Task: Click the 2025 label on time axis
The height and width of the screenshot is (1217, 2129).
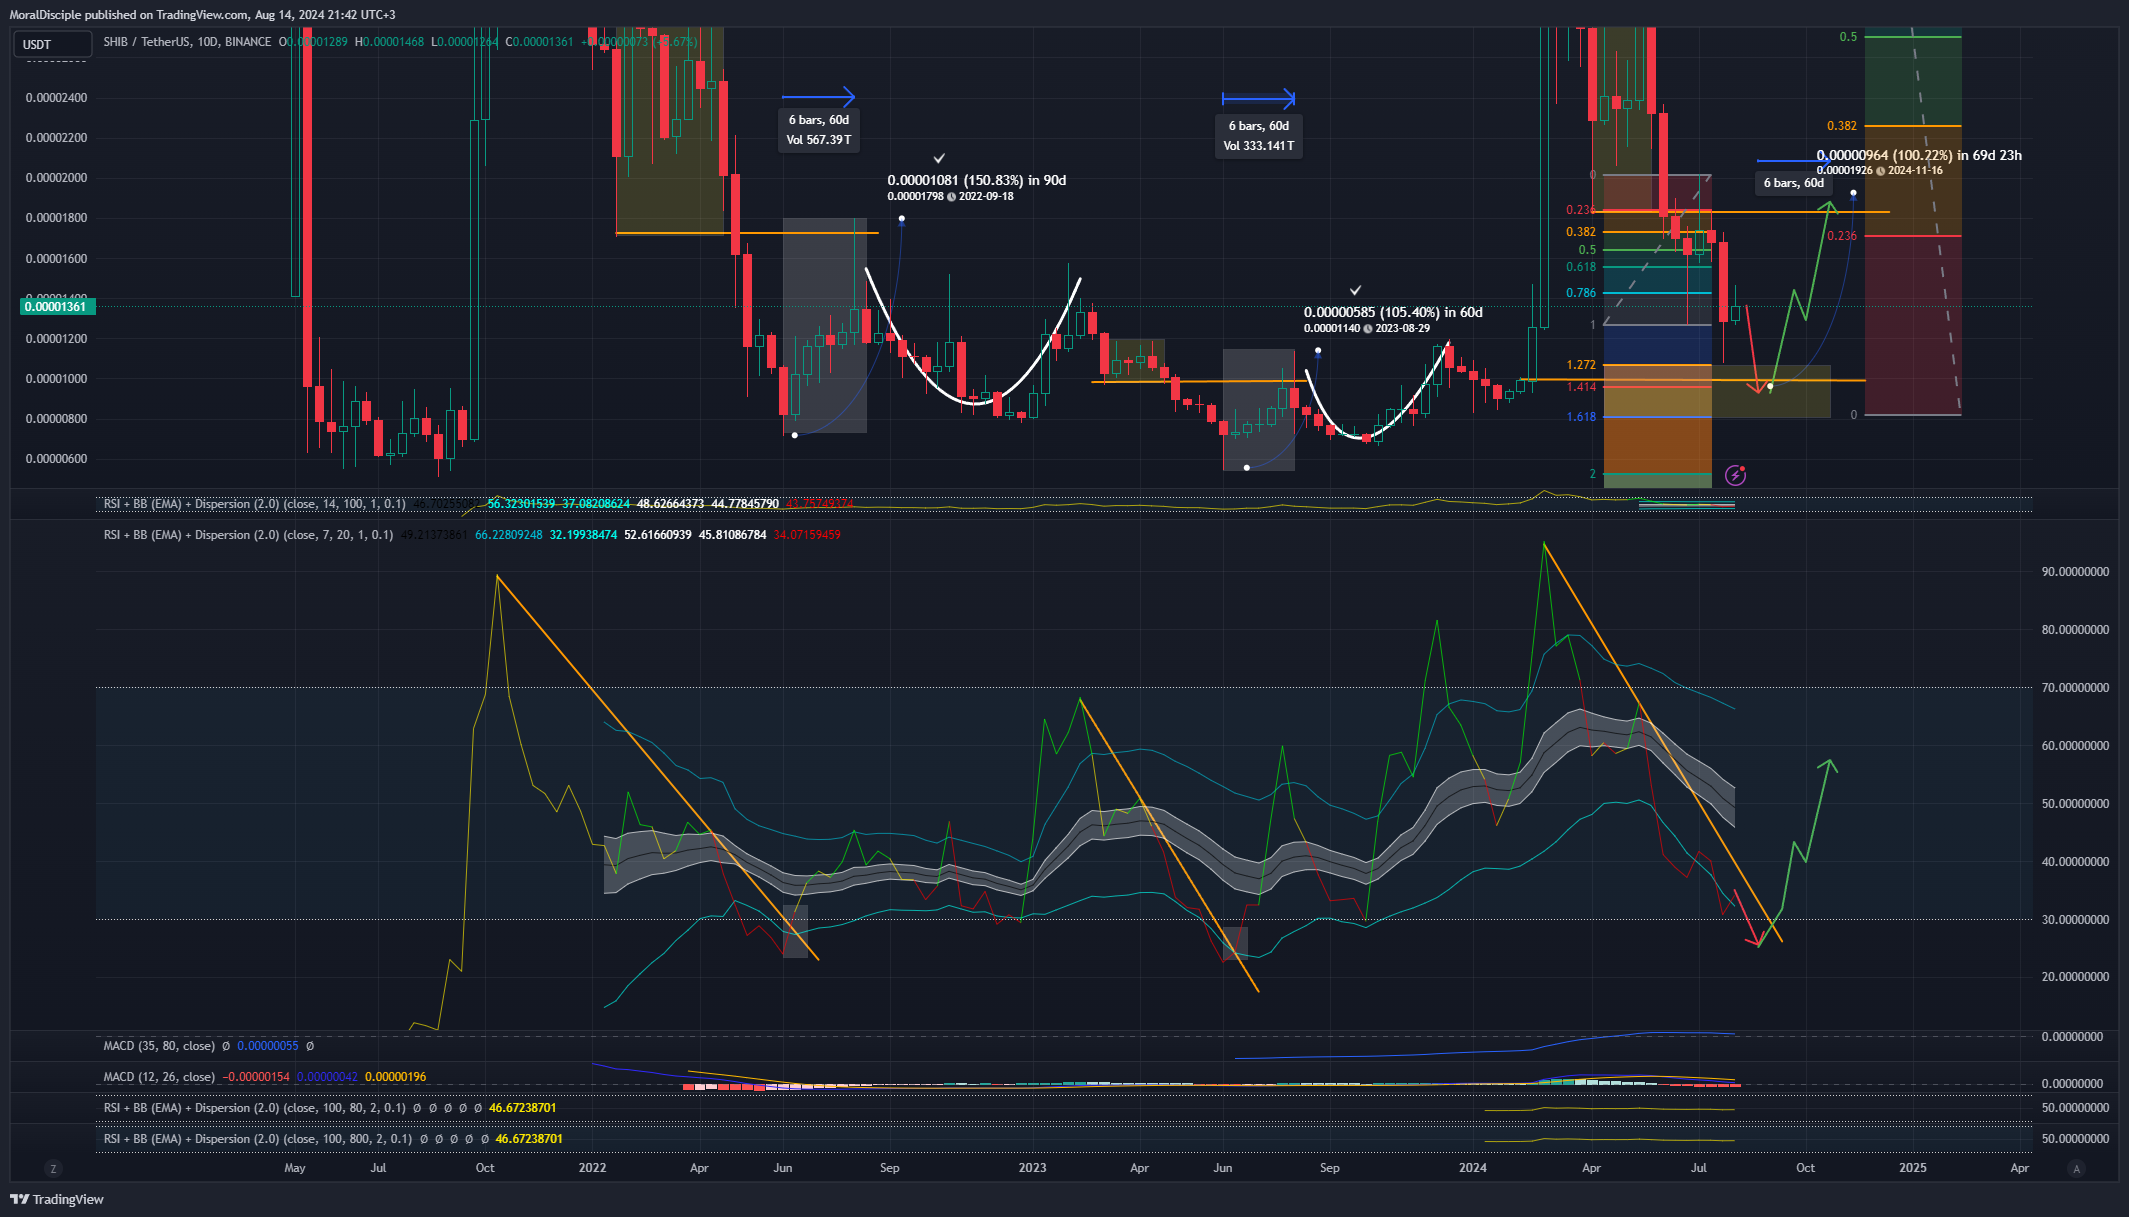Action: coord(1913,1168)
